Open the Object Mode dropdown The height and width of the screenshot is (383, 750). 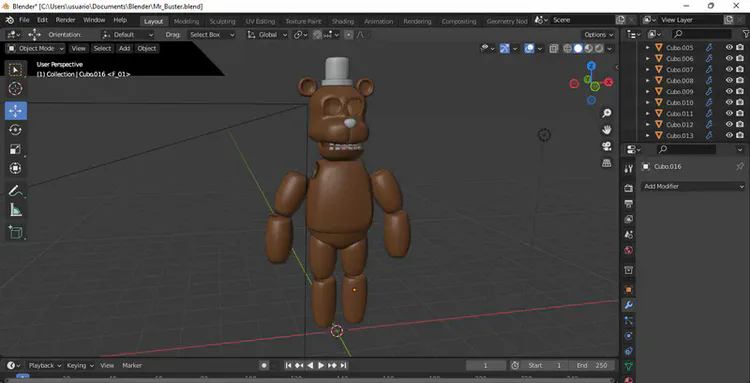pyautogui.click(x=35, y=48)
